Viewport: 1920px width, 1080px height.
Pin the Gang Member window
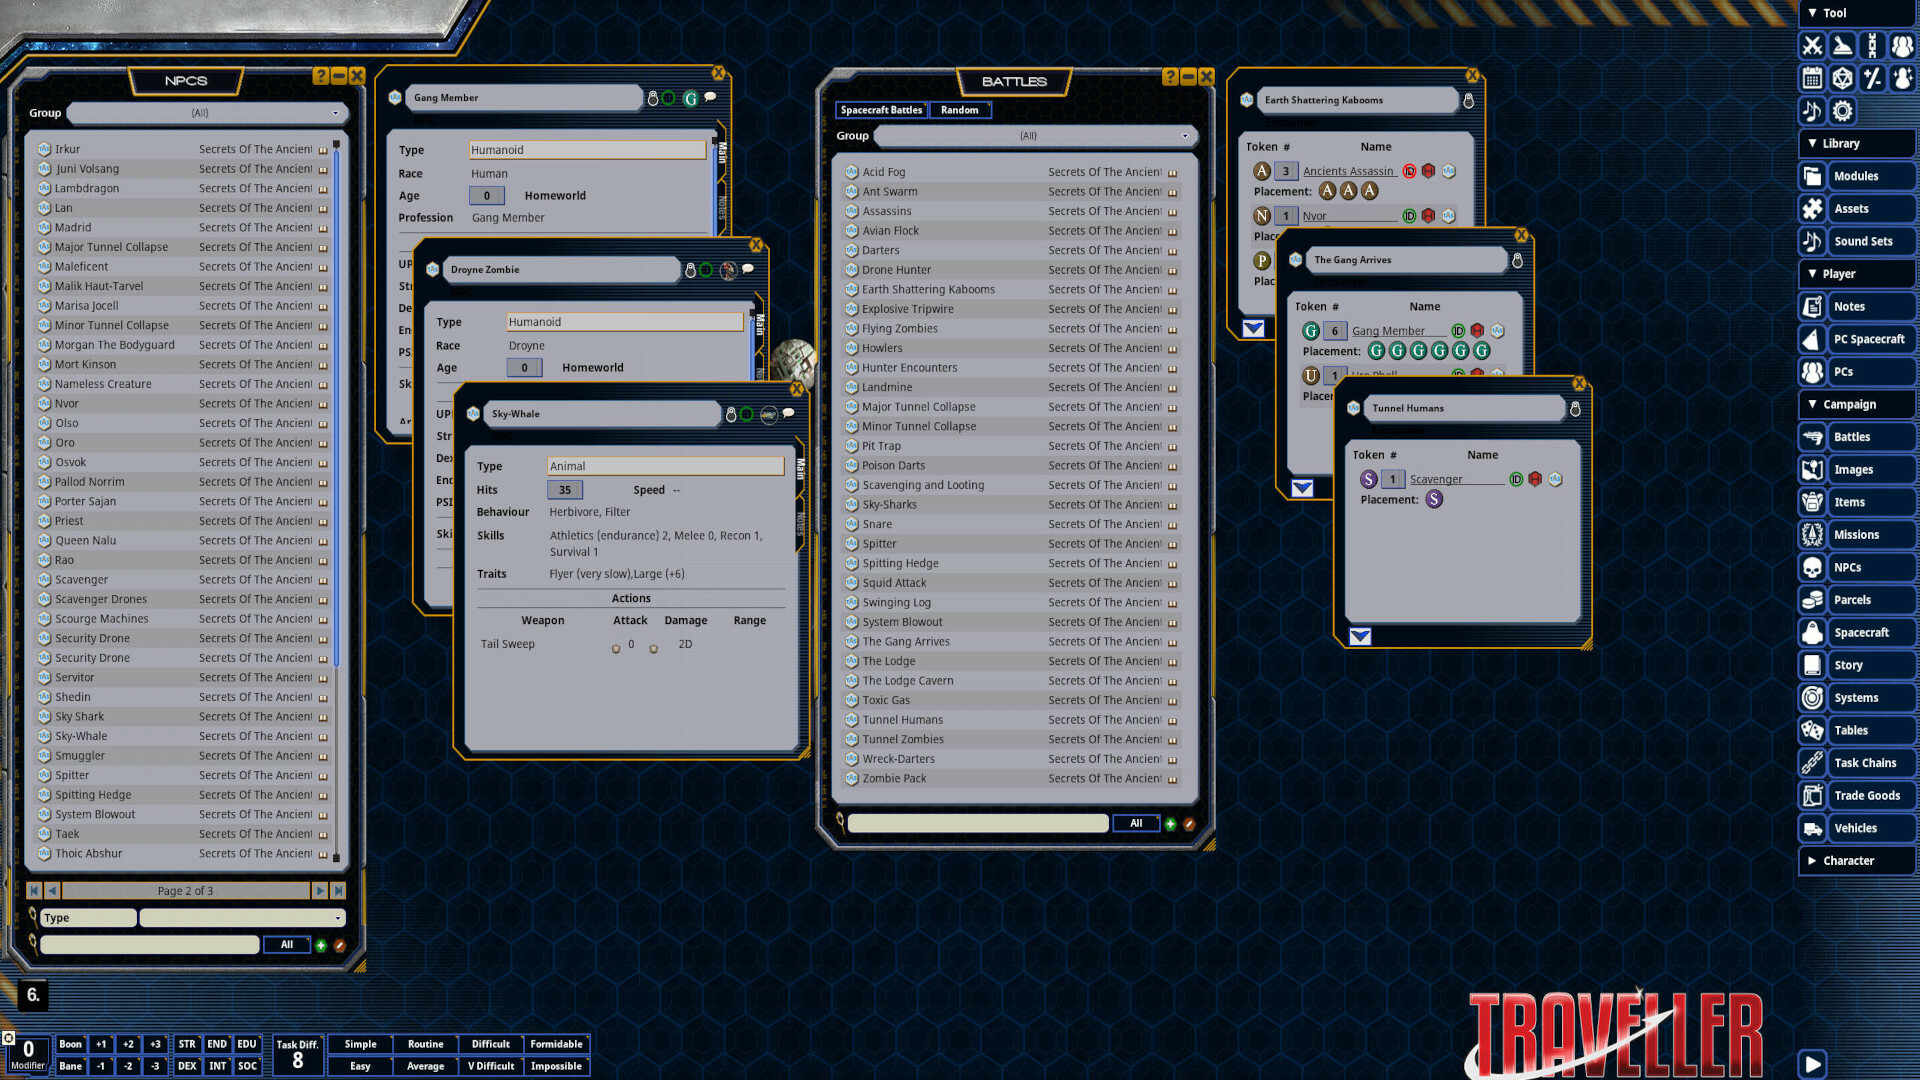655,97
